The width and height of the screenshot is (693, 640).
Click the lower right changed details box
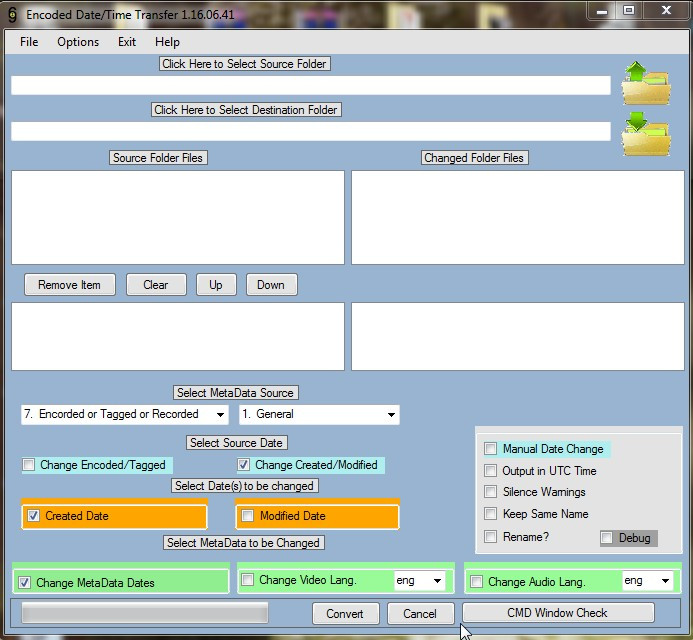pyautogui.click(x=518, y=336)
